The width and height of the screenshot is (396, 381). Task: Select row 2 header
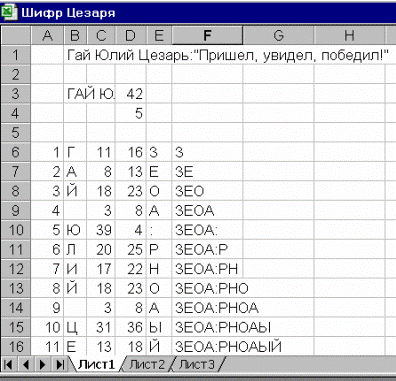[x=16, y=75]
